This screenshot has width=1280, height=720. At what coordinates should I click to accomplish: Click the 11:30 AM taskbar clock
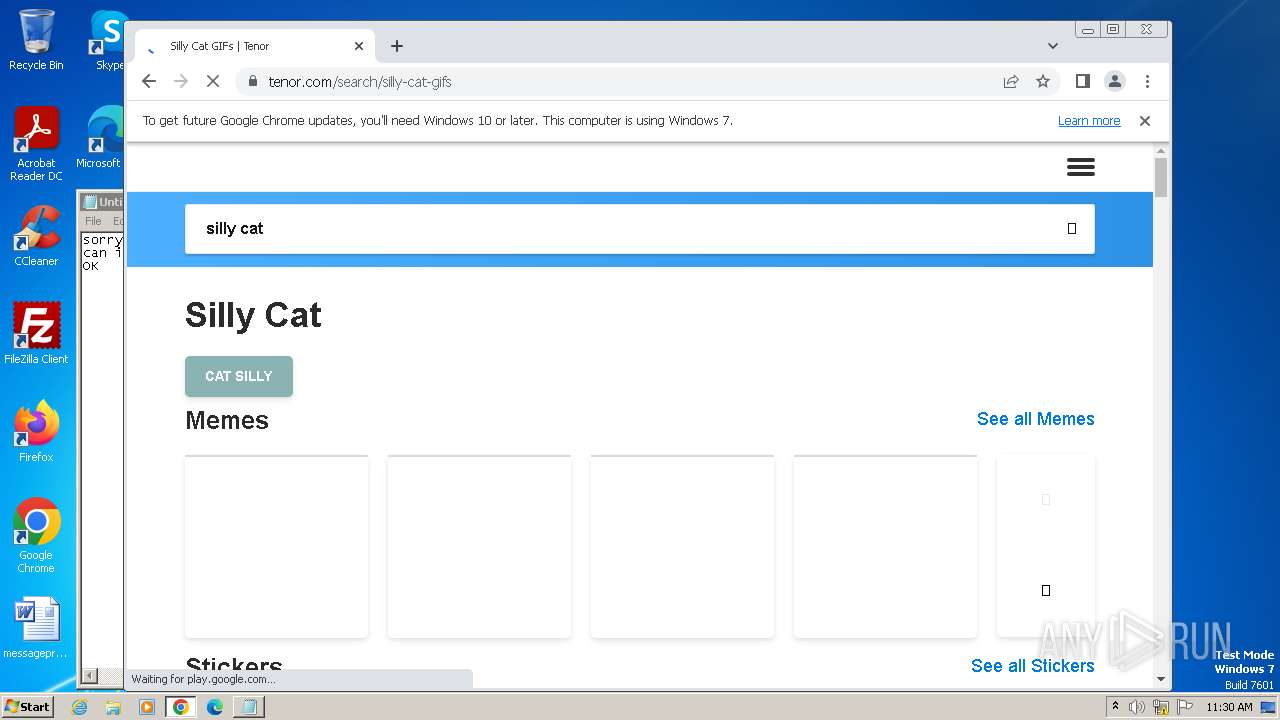tap(1229, 707)
